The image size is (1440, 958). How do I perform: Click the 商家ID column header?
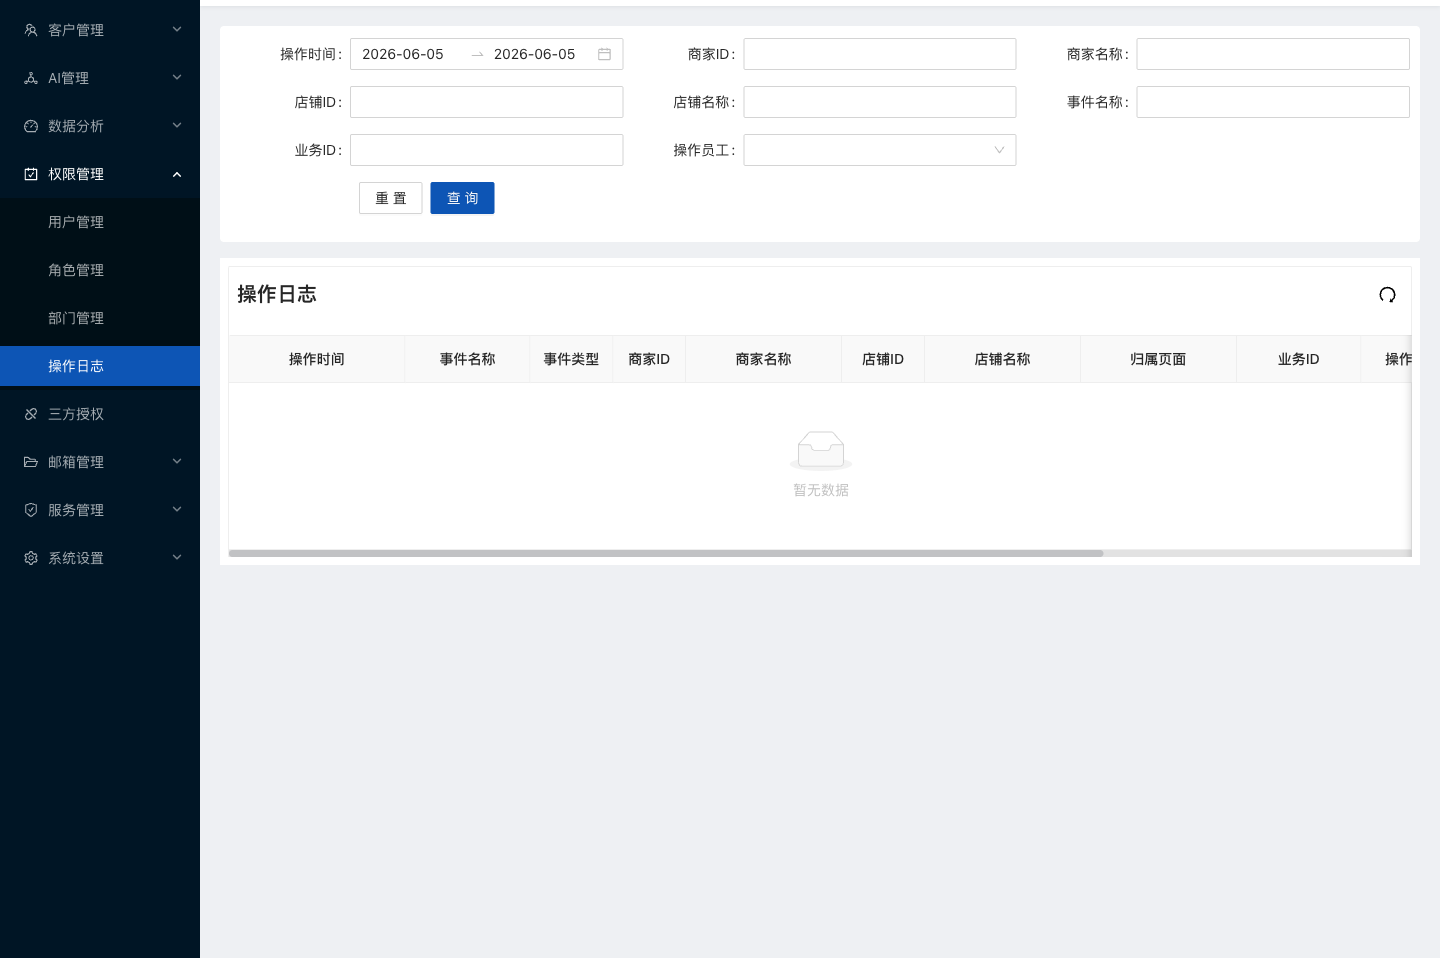(649, 359)
